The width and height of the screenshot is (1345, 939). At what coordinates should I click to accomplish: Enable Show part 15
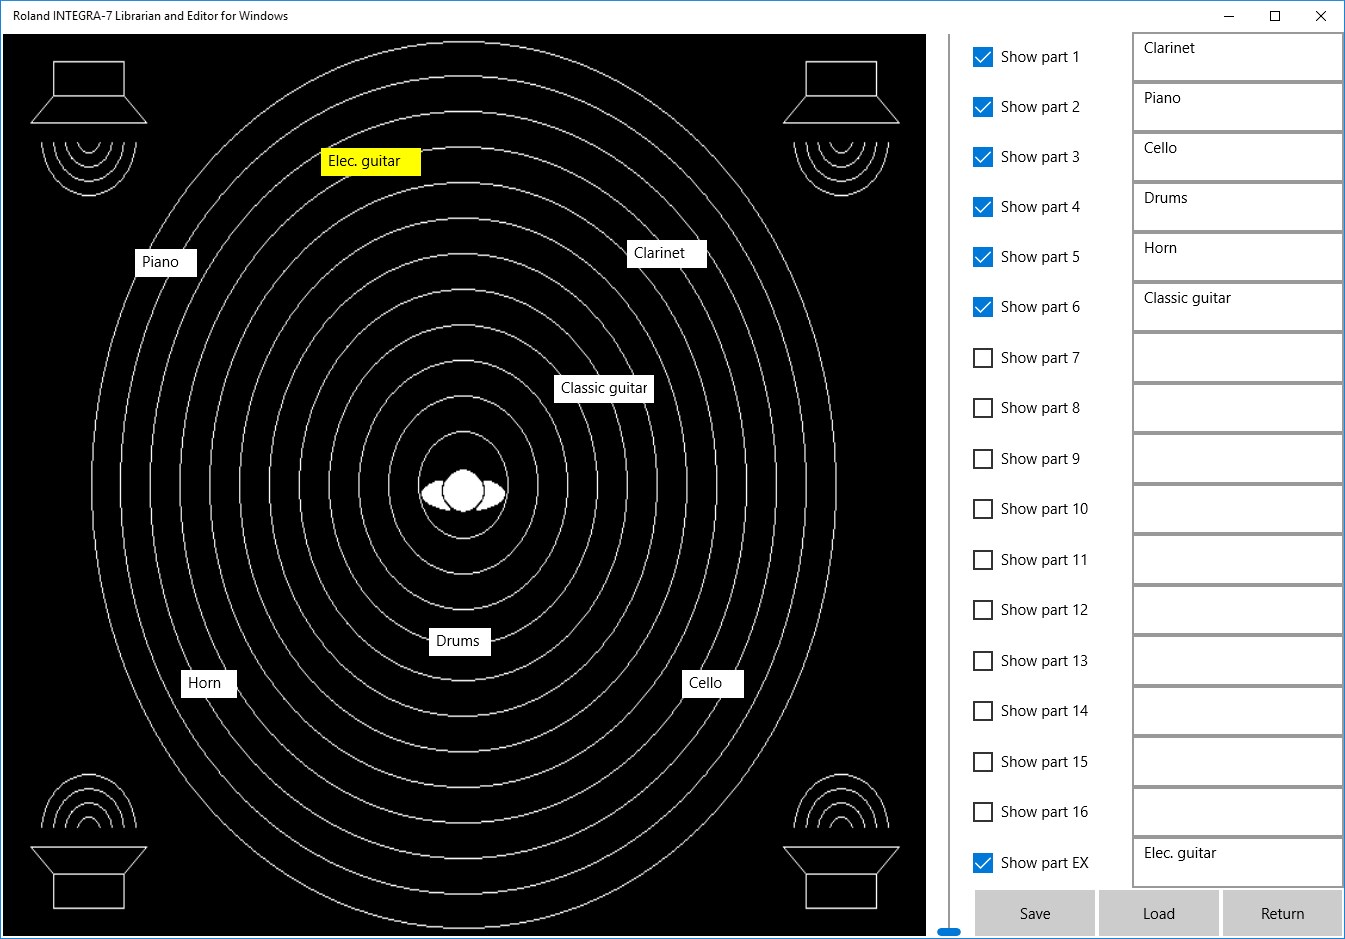click(x=983, y=762)
